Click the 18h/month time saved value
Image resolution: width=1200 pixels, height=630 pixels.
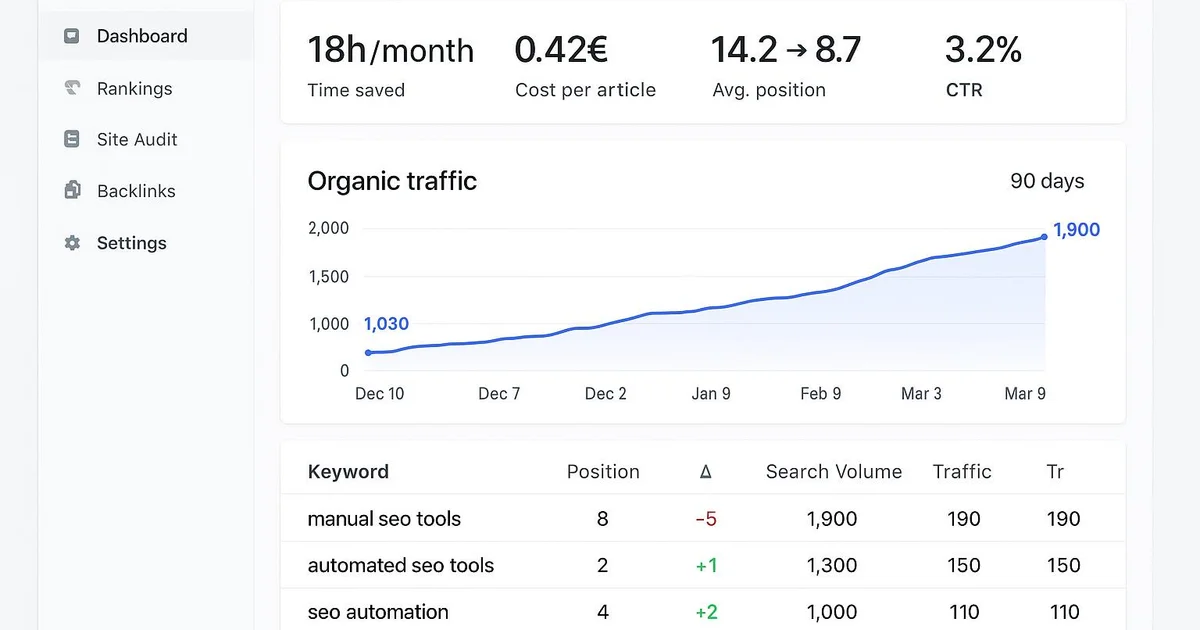(x=390, y=49)
